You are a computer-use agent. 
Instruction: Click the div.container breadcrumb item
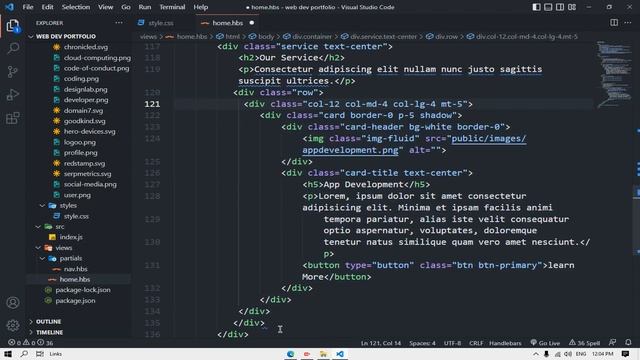pos(308,37)
